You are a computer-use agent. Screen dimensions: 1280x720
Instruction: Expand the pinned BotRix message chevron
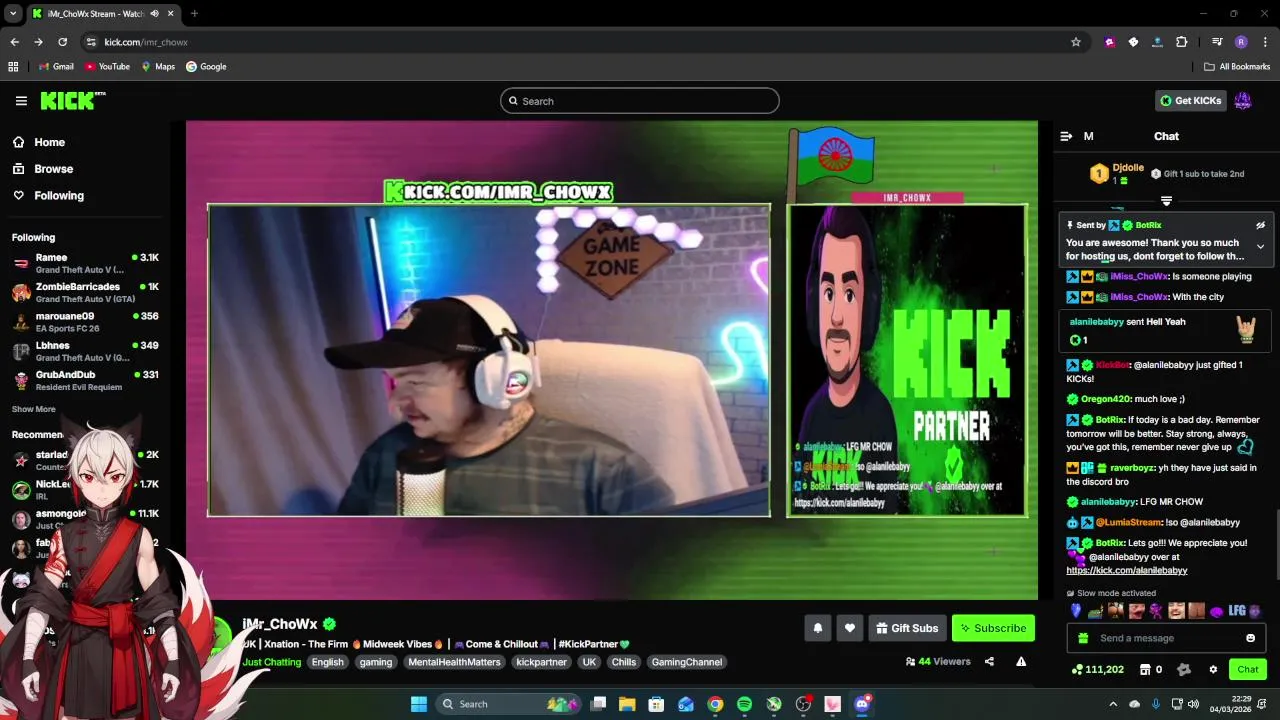(x=1260, y=247)
